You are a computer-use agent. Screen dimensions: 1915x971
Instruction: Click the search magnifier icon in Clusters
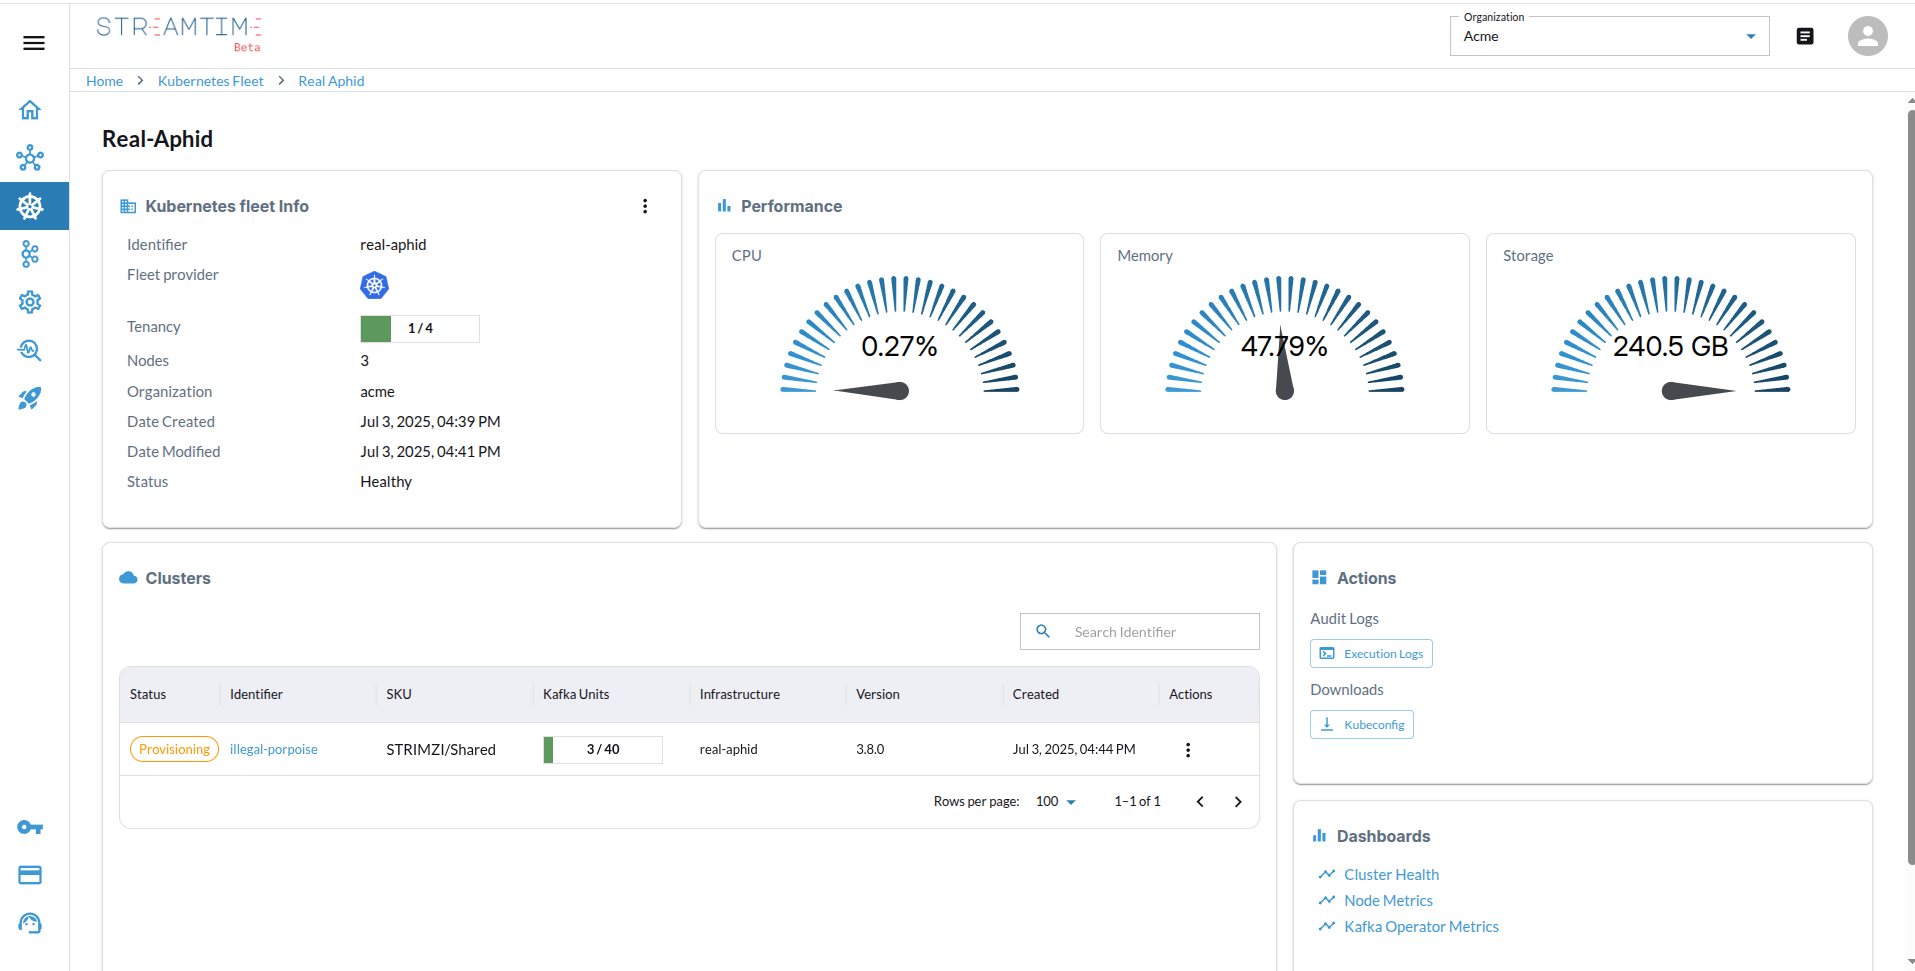1043,632
